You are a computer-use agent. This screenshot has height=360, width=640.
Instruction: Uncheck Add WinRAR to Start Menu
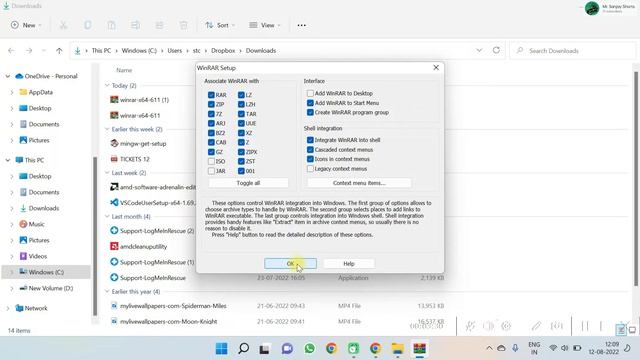coord(310,103)
